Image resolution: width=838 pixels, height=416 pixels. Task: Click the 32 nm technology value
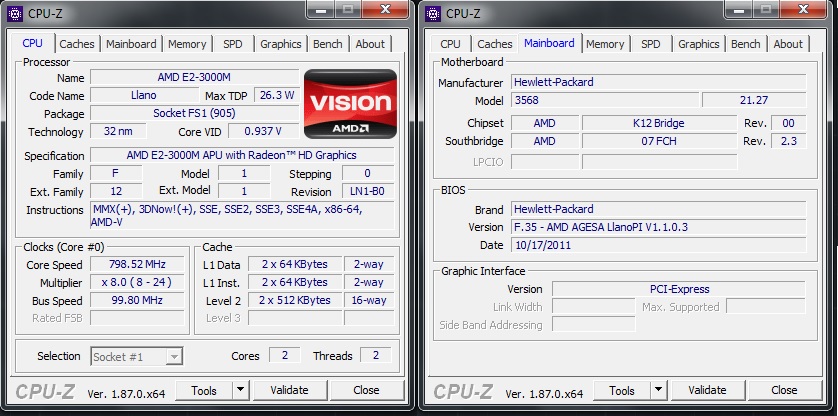[118, 131]
